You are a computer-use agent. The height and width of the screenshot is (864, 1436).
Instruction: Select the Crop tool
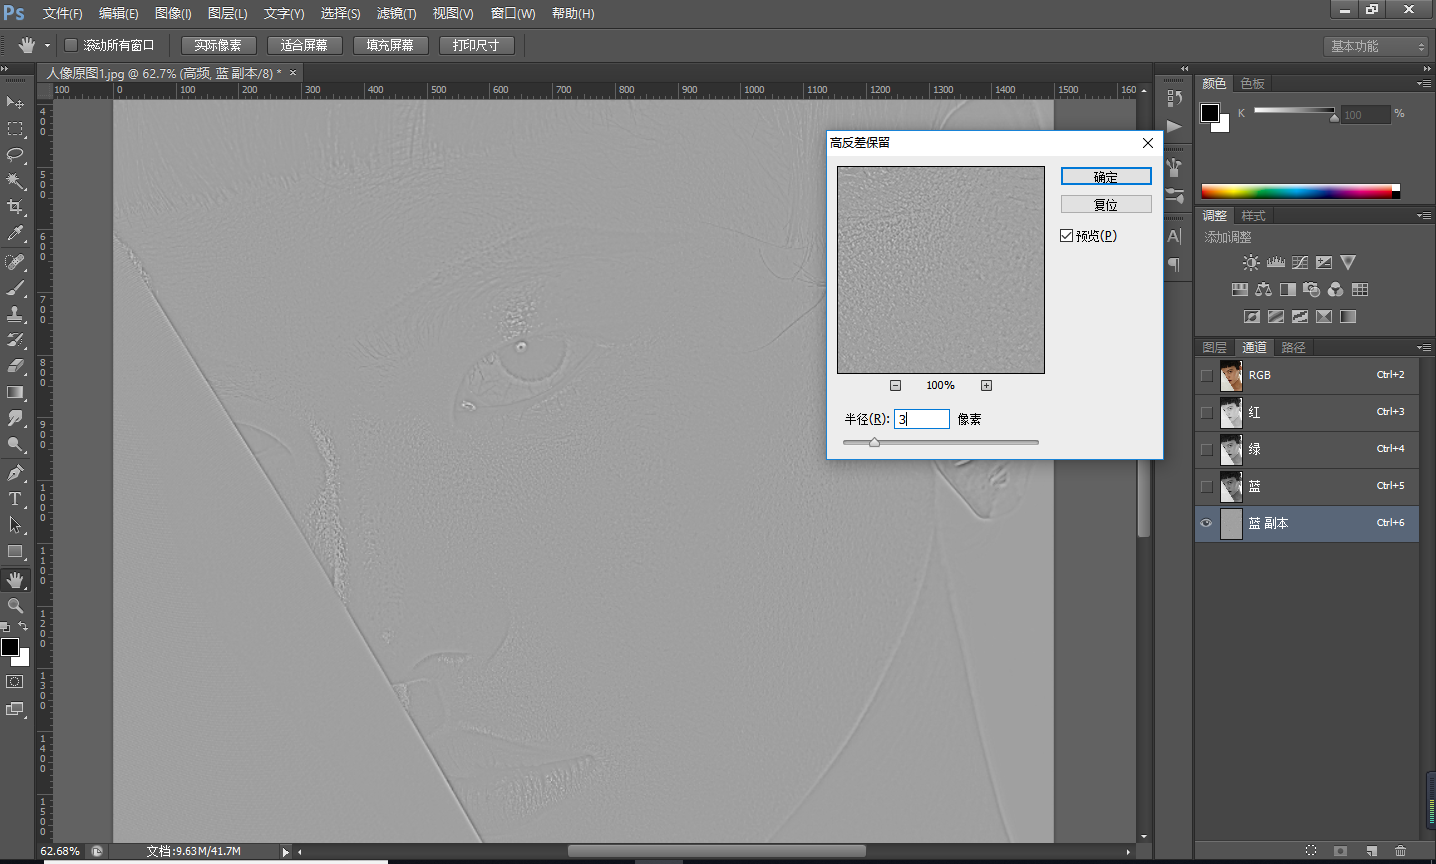point(15,207)
